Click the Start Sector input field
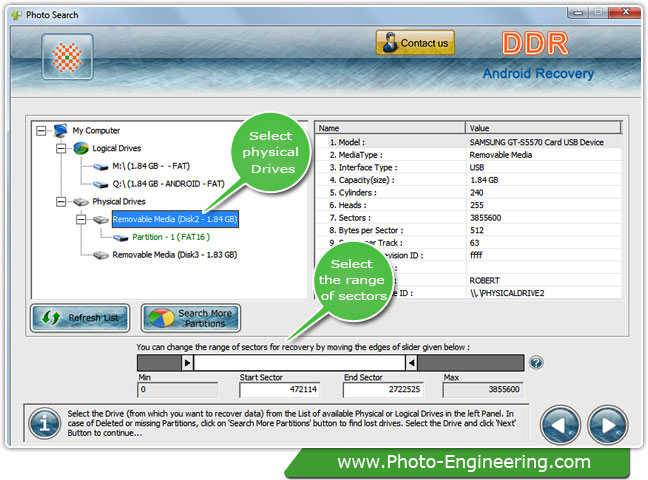 [x=279, y=390]
